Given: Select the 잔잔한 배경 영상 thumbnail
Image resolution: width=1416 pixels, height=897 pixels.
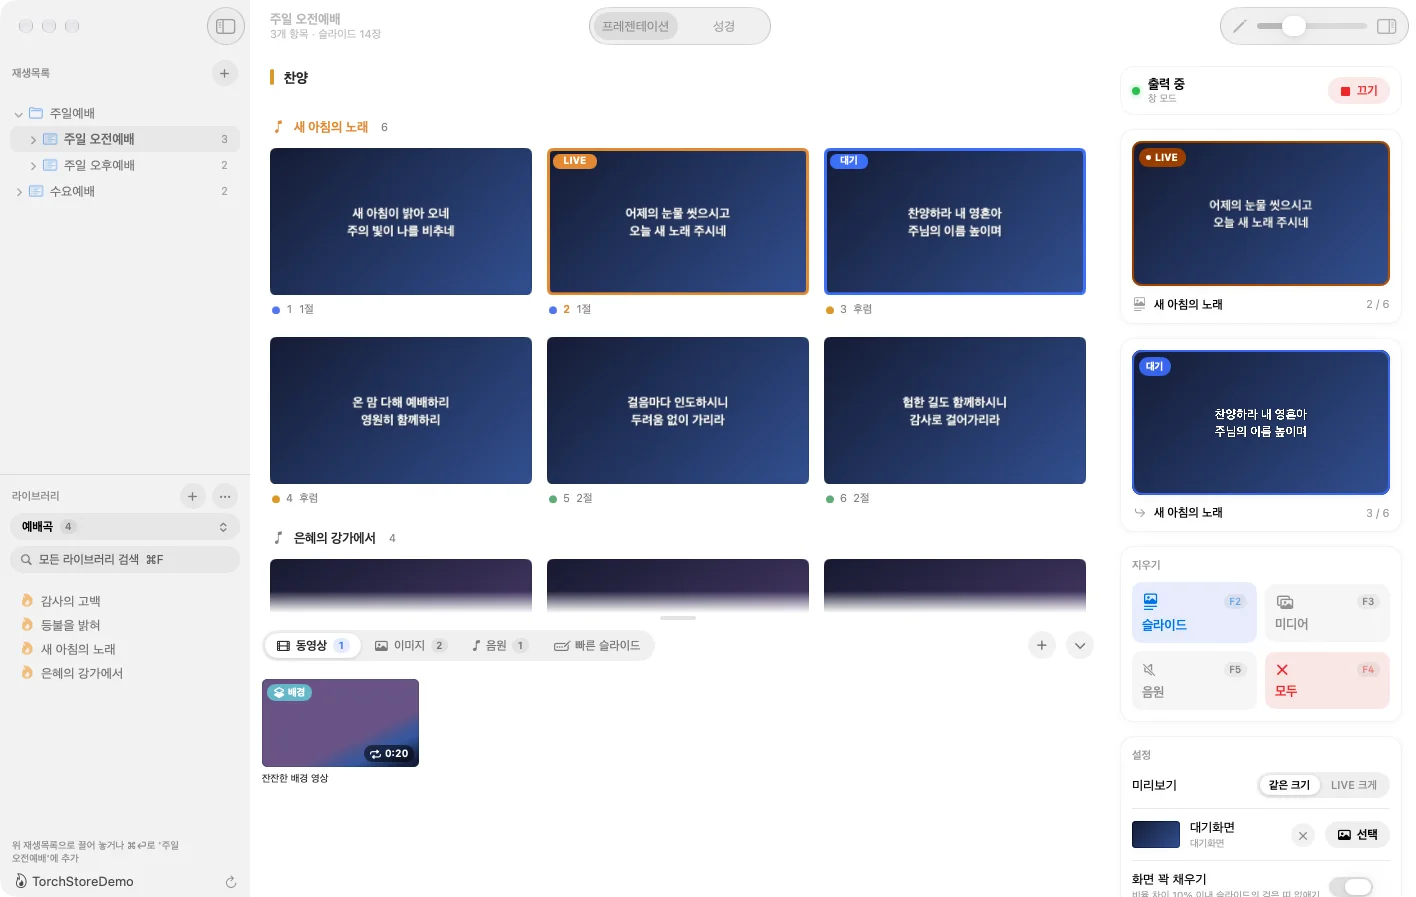Looking at the screenshot, I should [340, 723].
